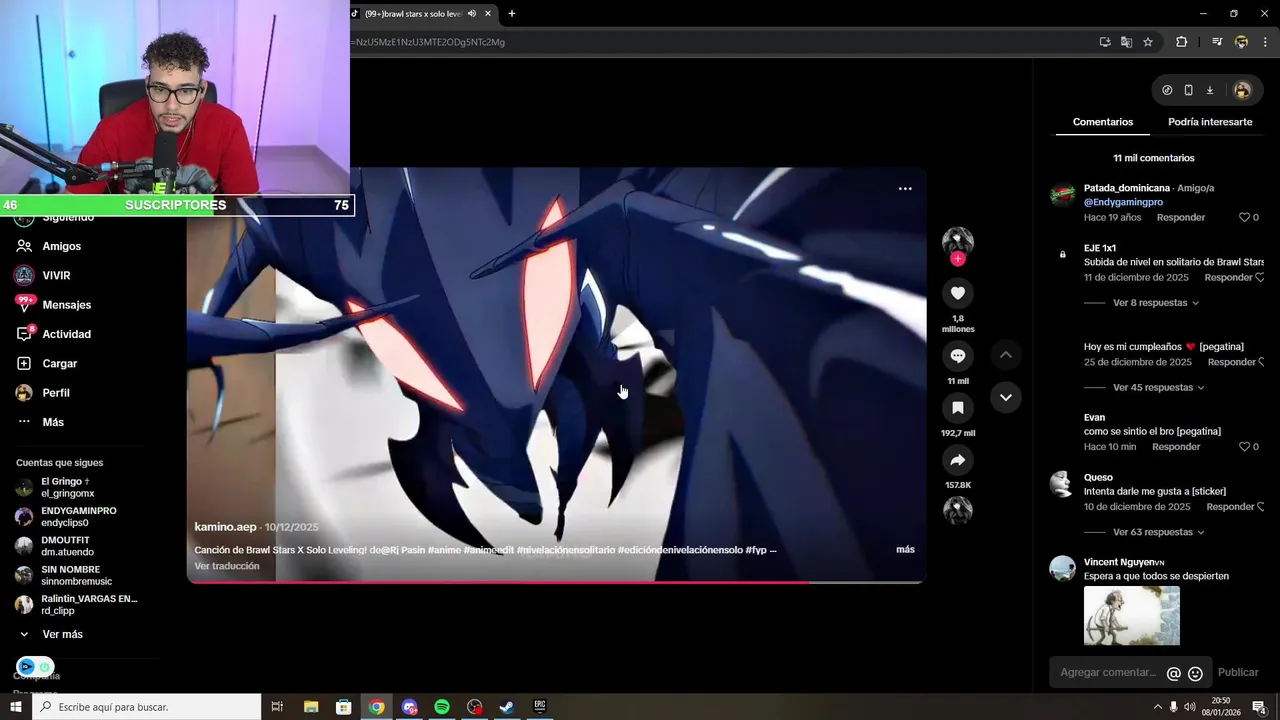This screenshot has width=1280, height=720.
Task: Open the @Endygamingpro mention link
Action: point(1123,202)
